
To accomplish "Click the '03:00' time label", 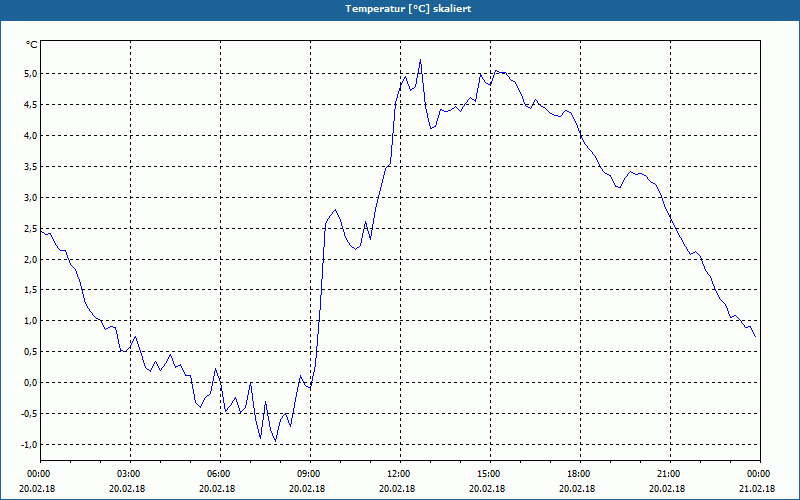I will 128,474.
